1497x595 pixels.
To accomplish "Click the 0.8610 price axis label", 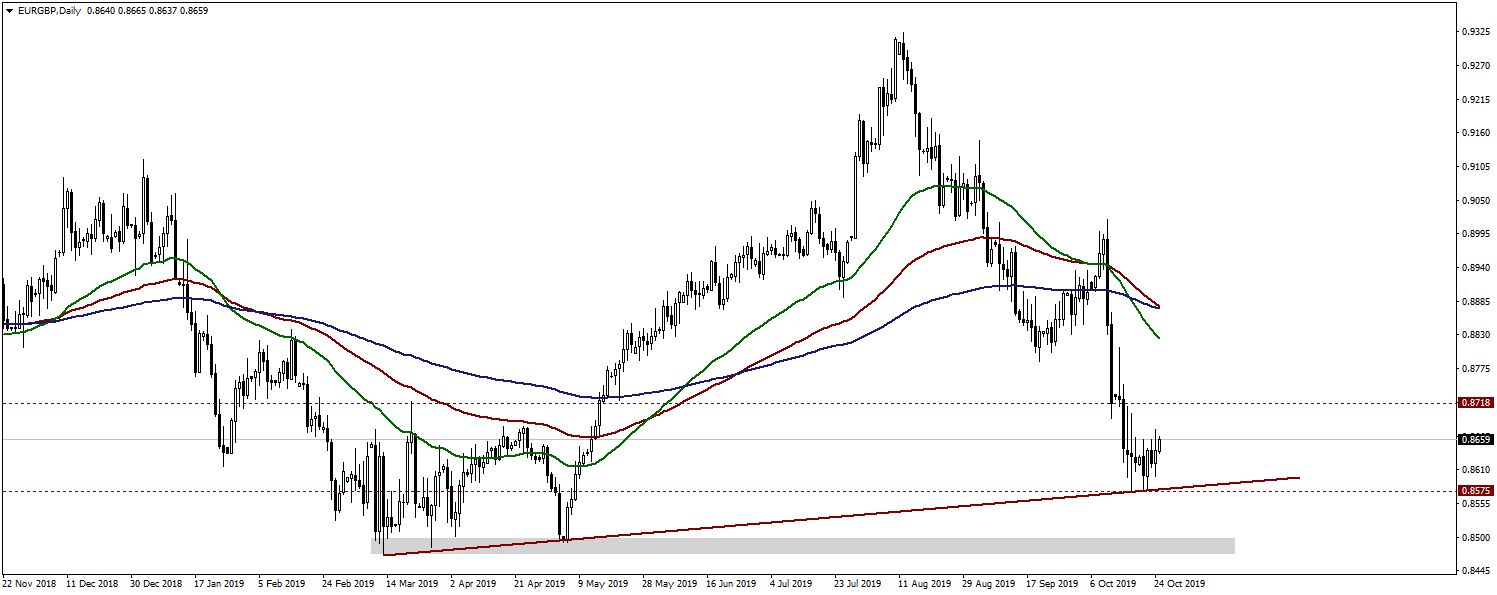I will pos(1475,470).
